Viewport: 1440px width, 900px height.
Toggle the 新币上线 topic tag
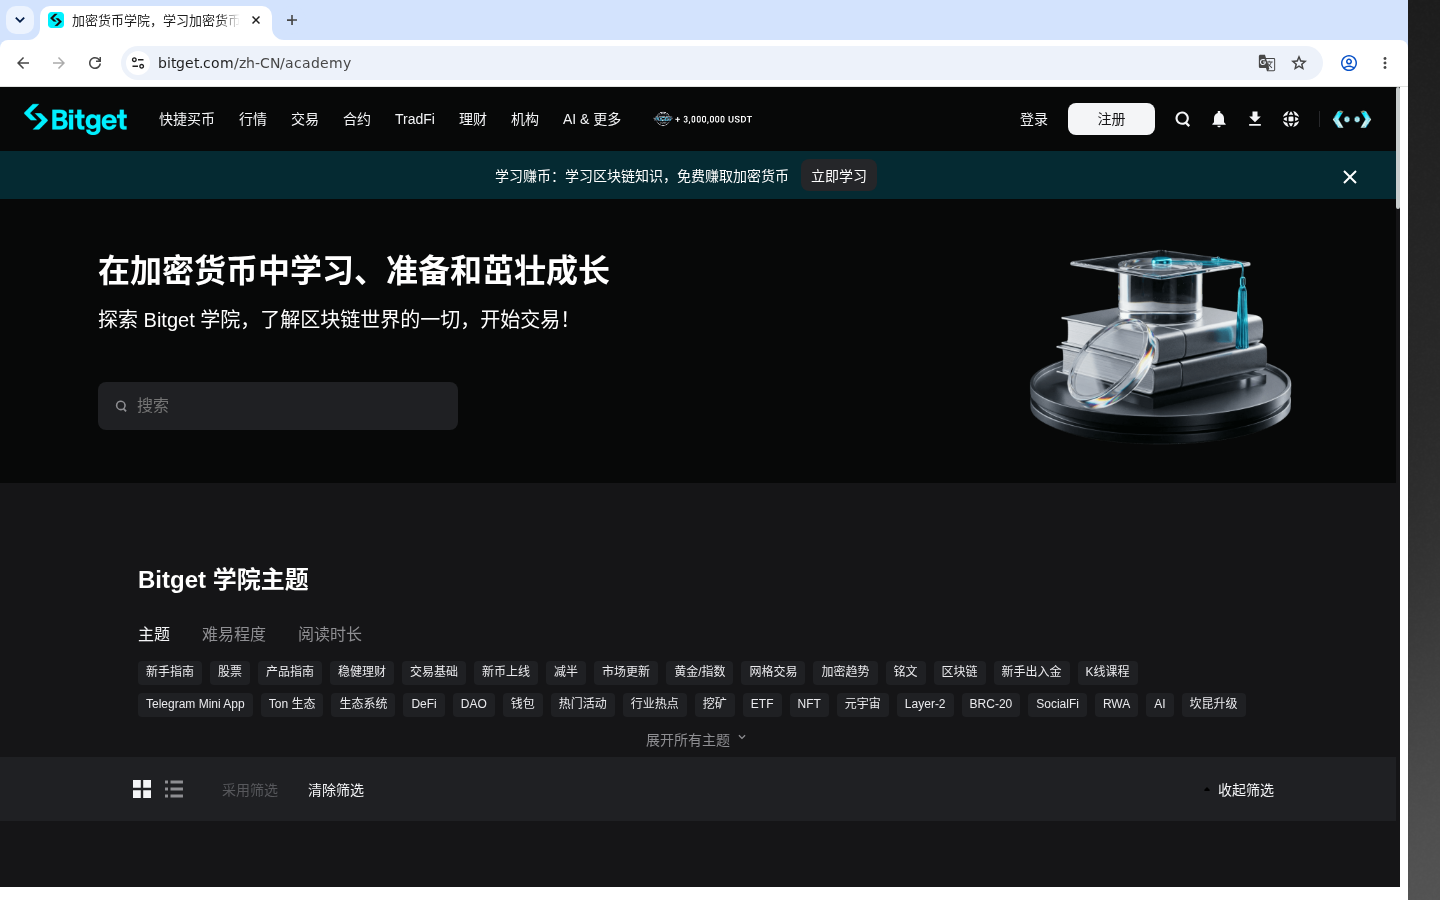[506, 672]
